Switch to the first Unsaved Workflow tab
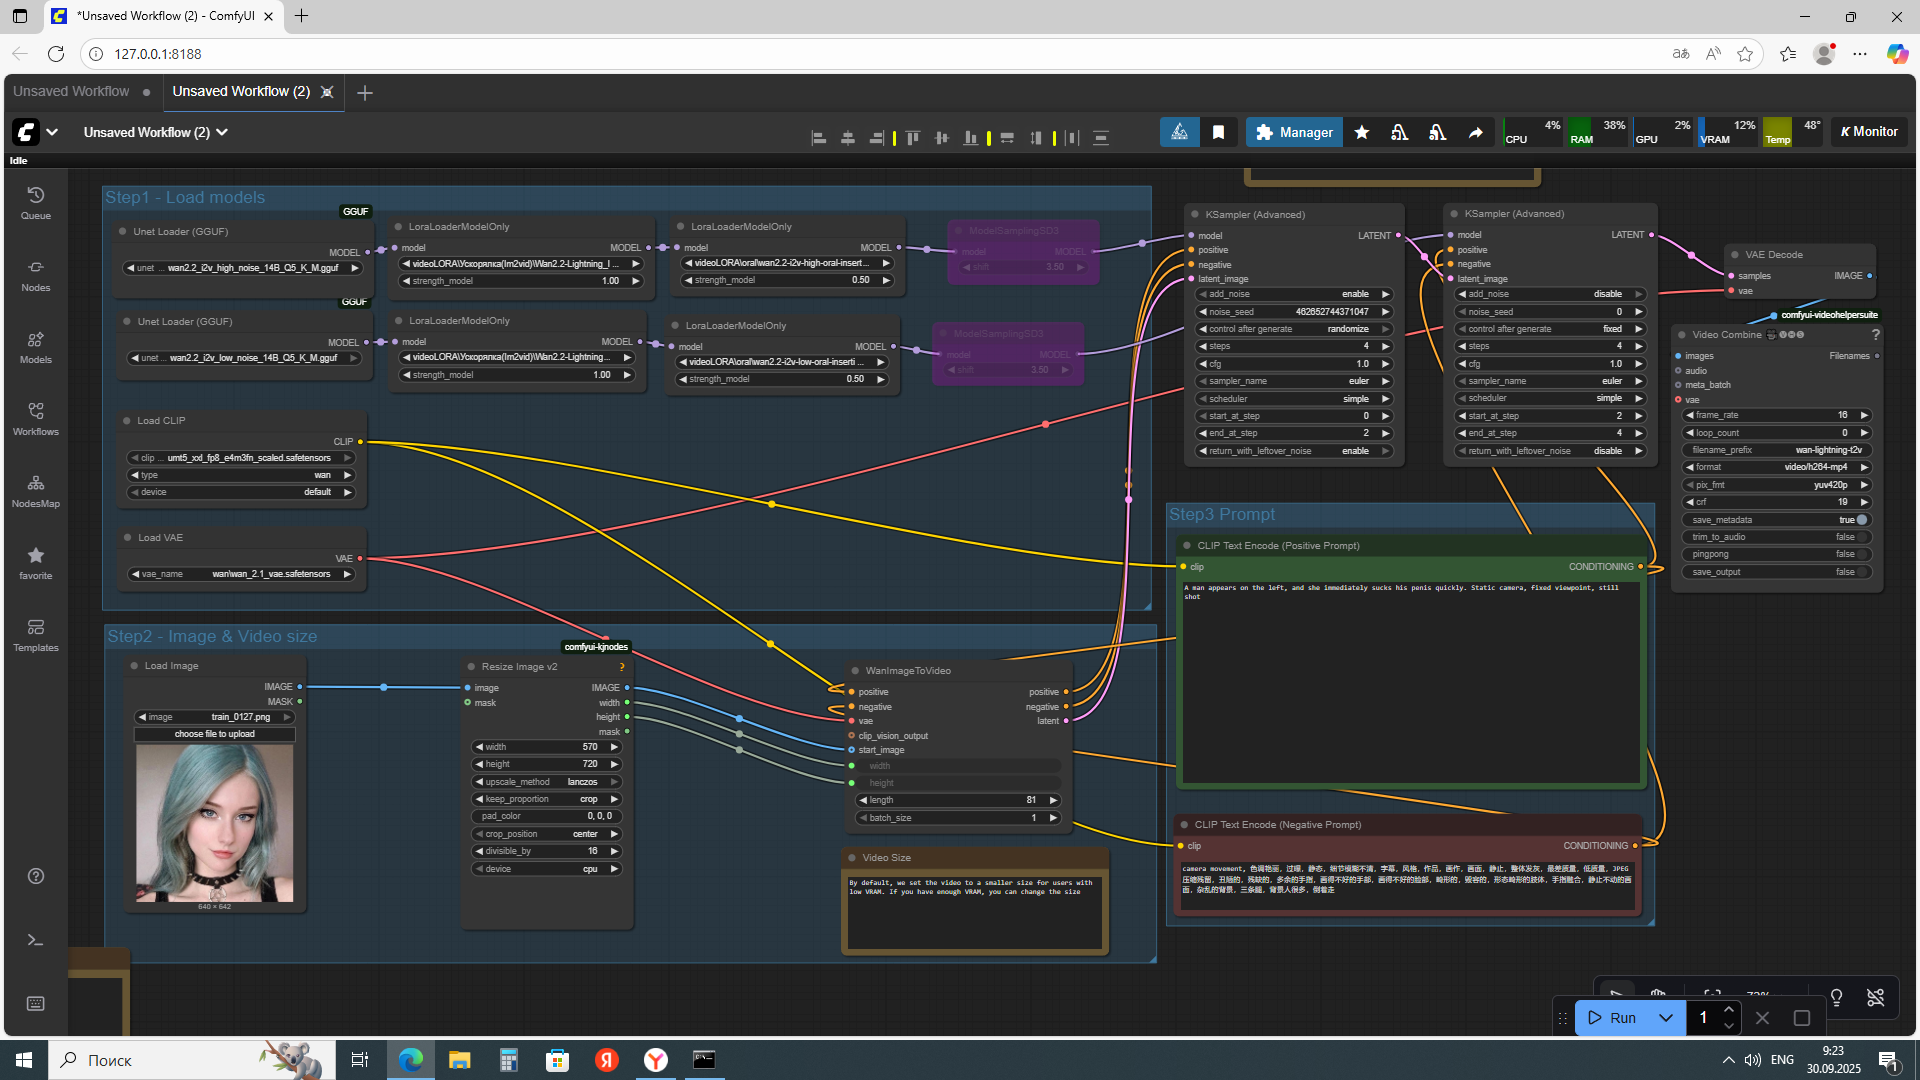1920x1080 pixels. 71,91
